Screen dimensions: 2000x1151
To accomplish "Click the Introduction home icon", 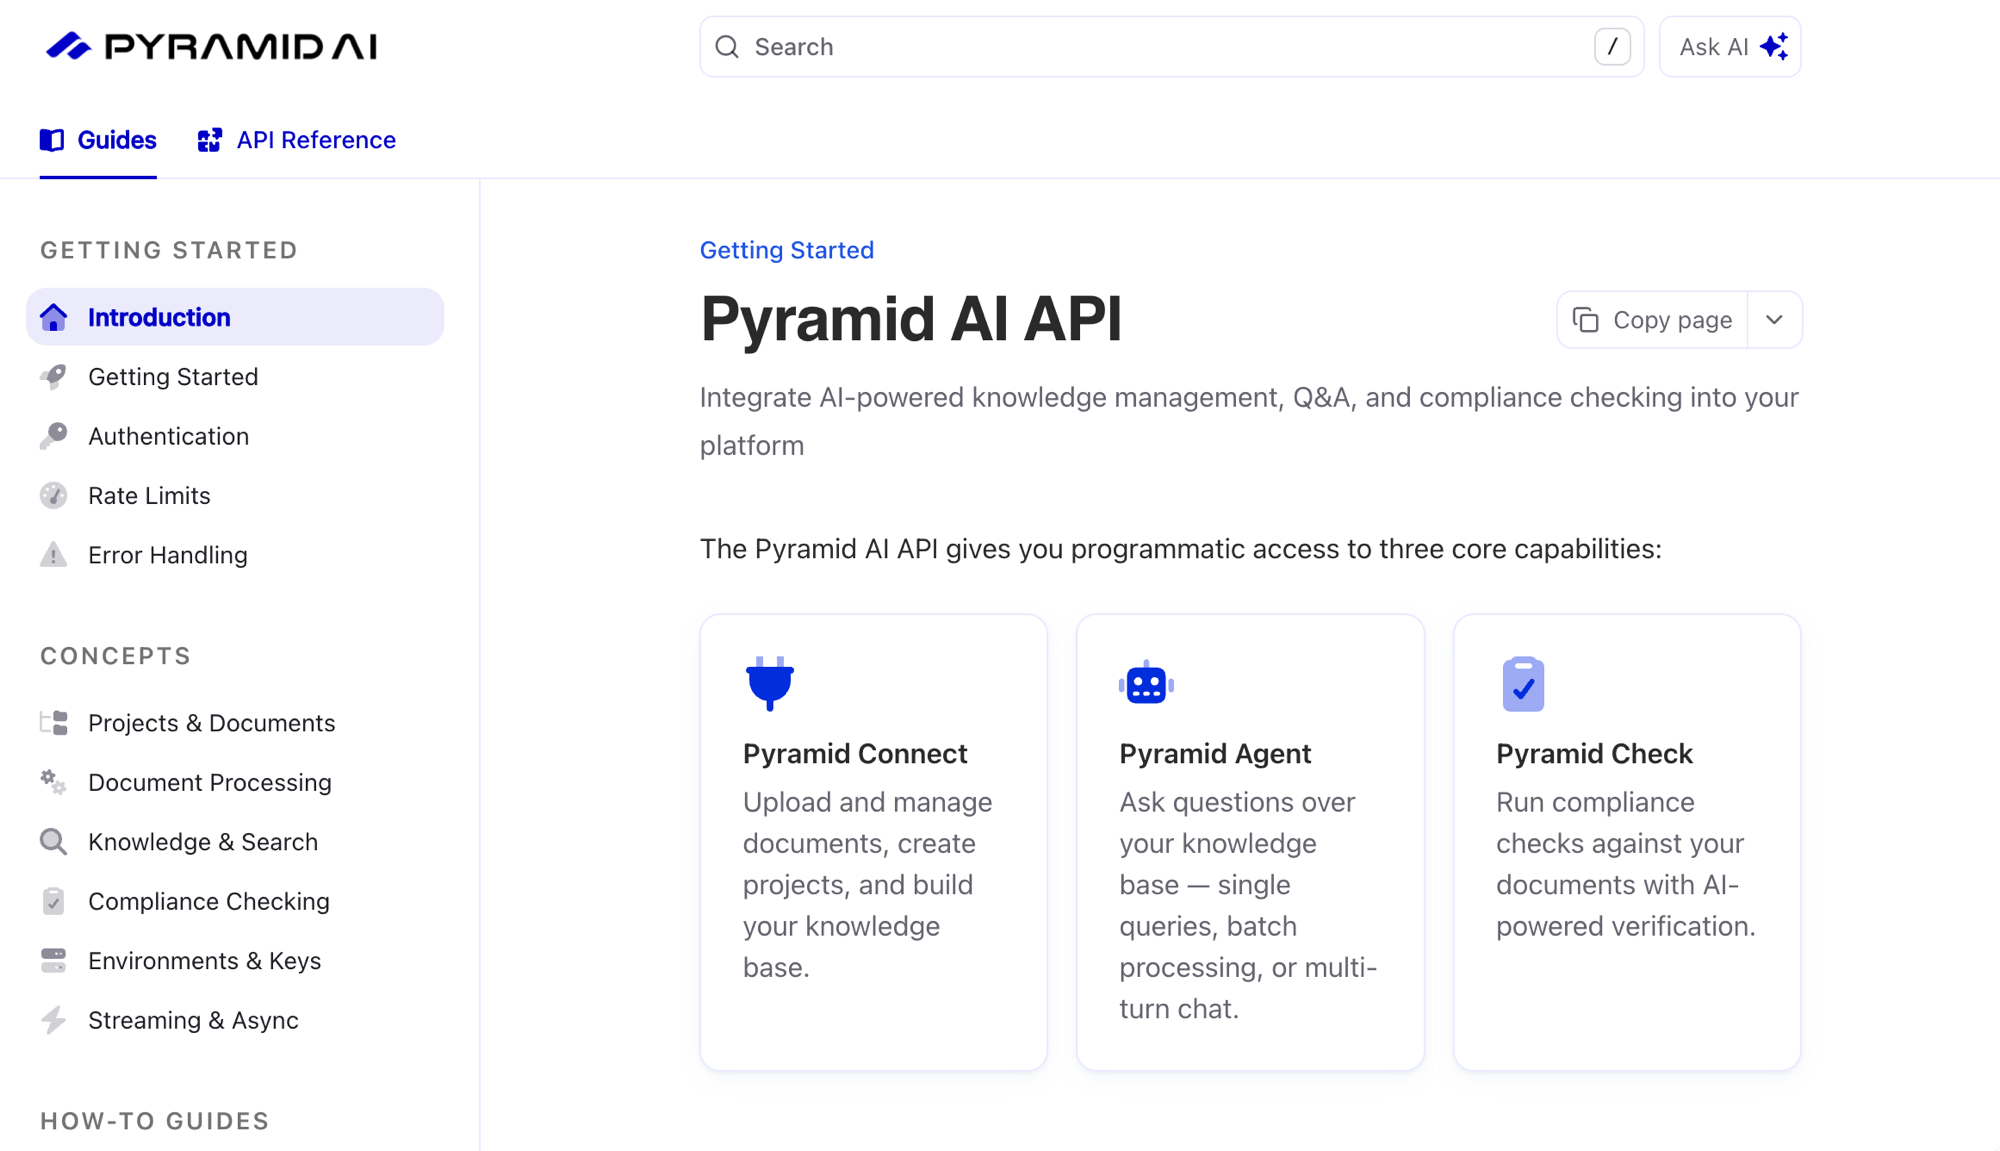I will click(54, 317).
